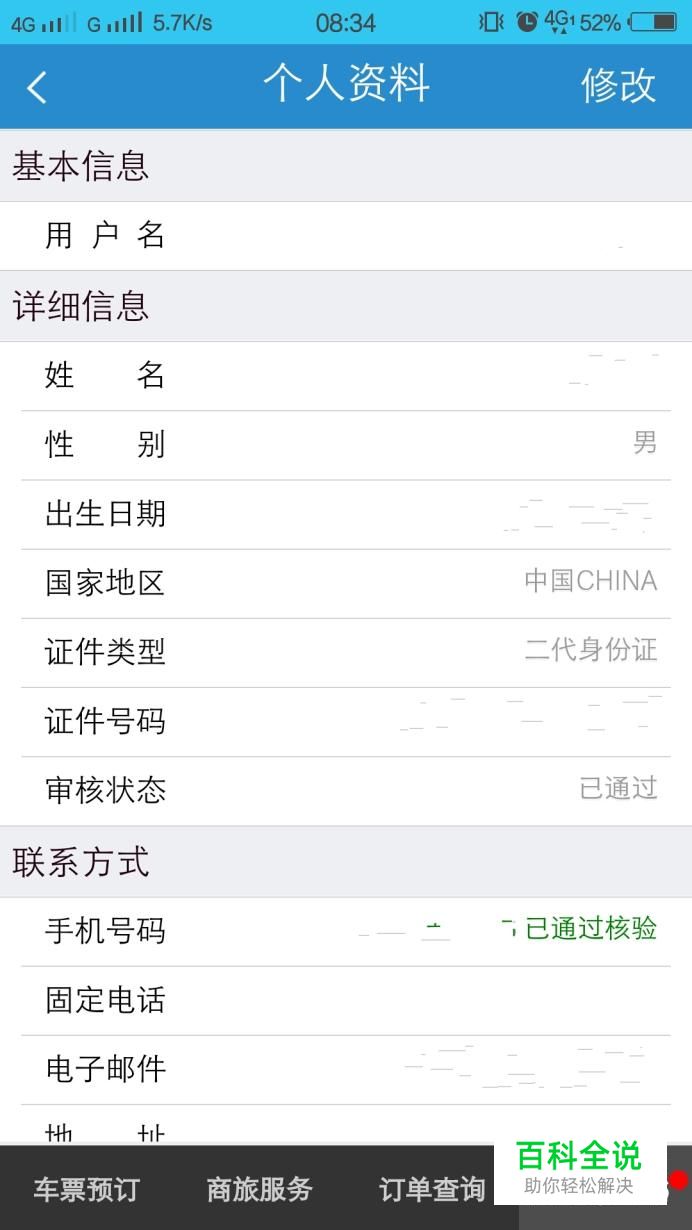
Task: Select the 电子邮件 row
Action: tap(346, 1070)
